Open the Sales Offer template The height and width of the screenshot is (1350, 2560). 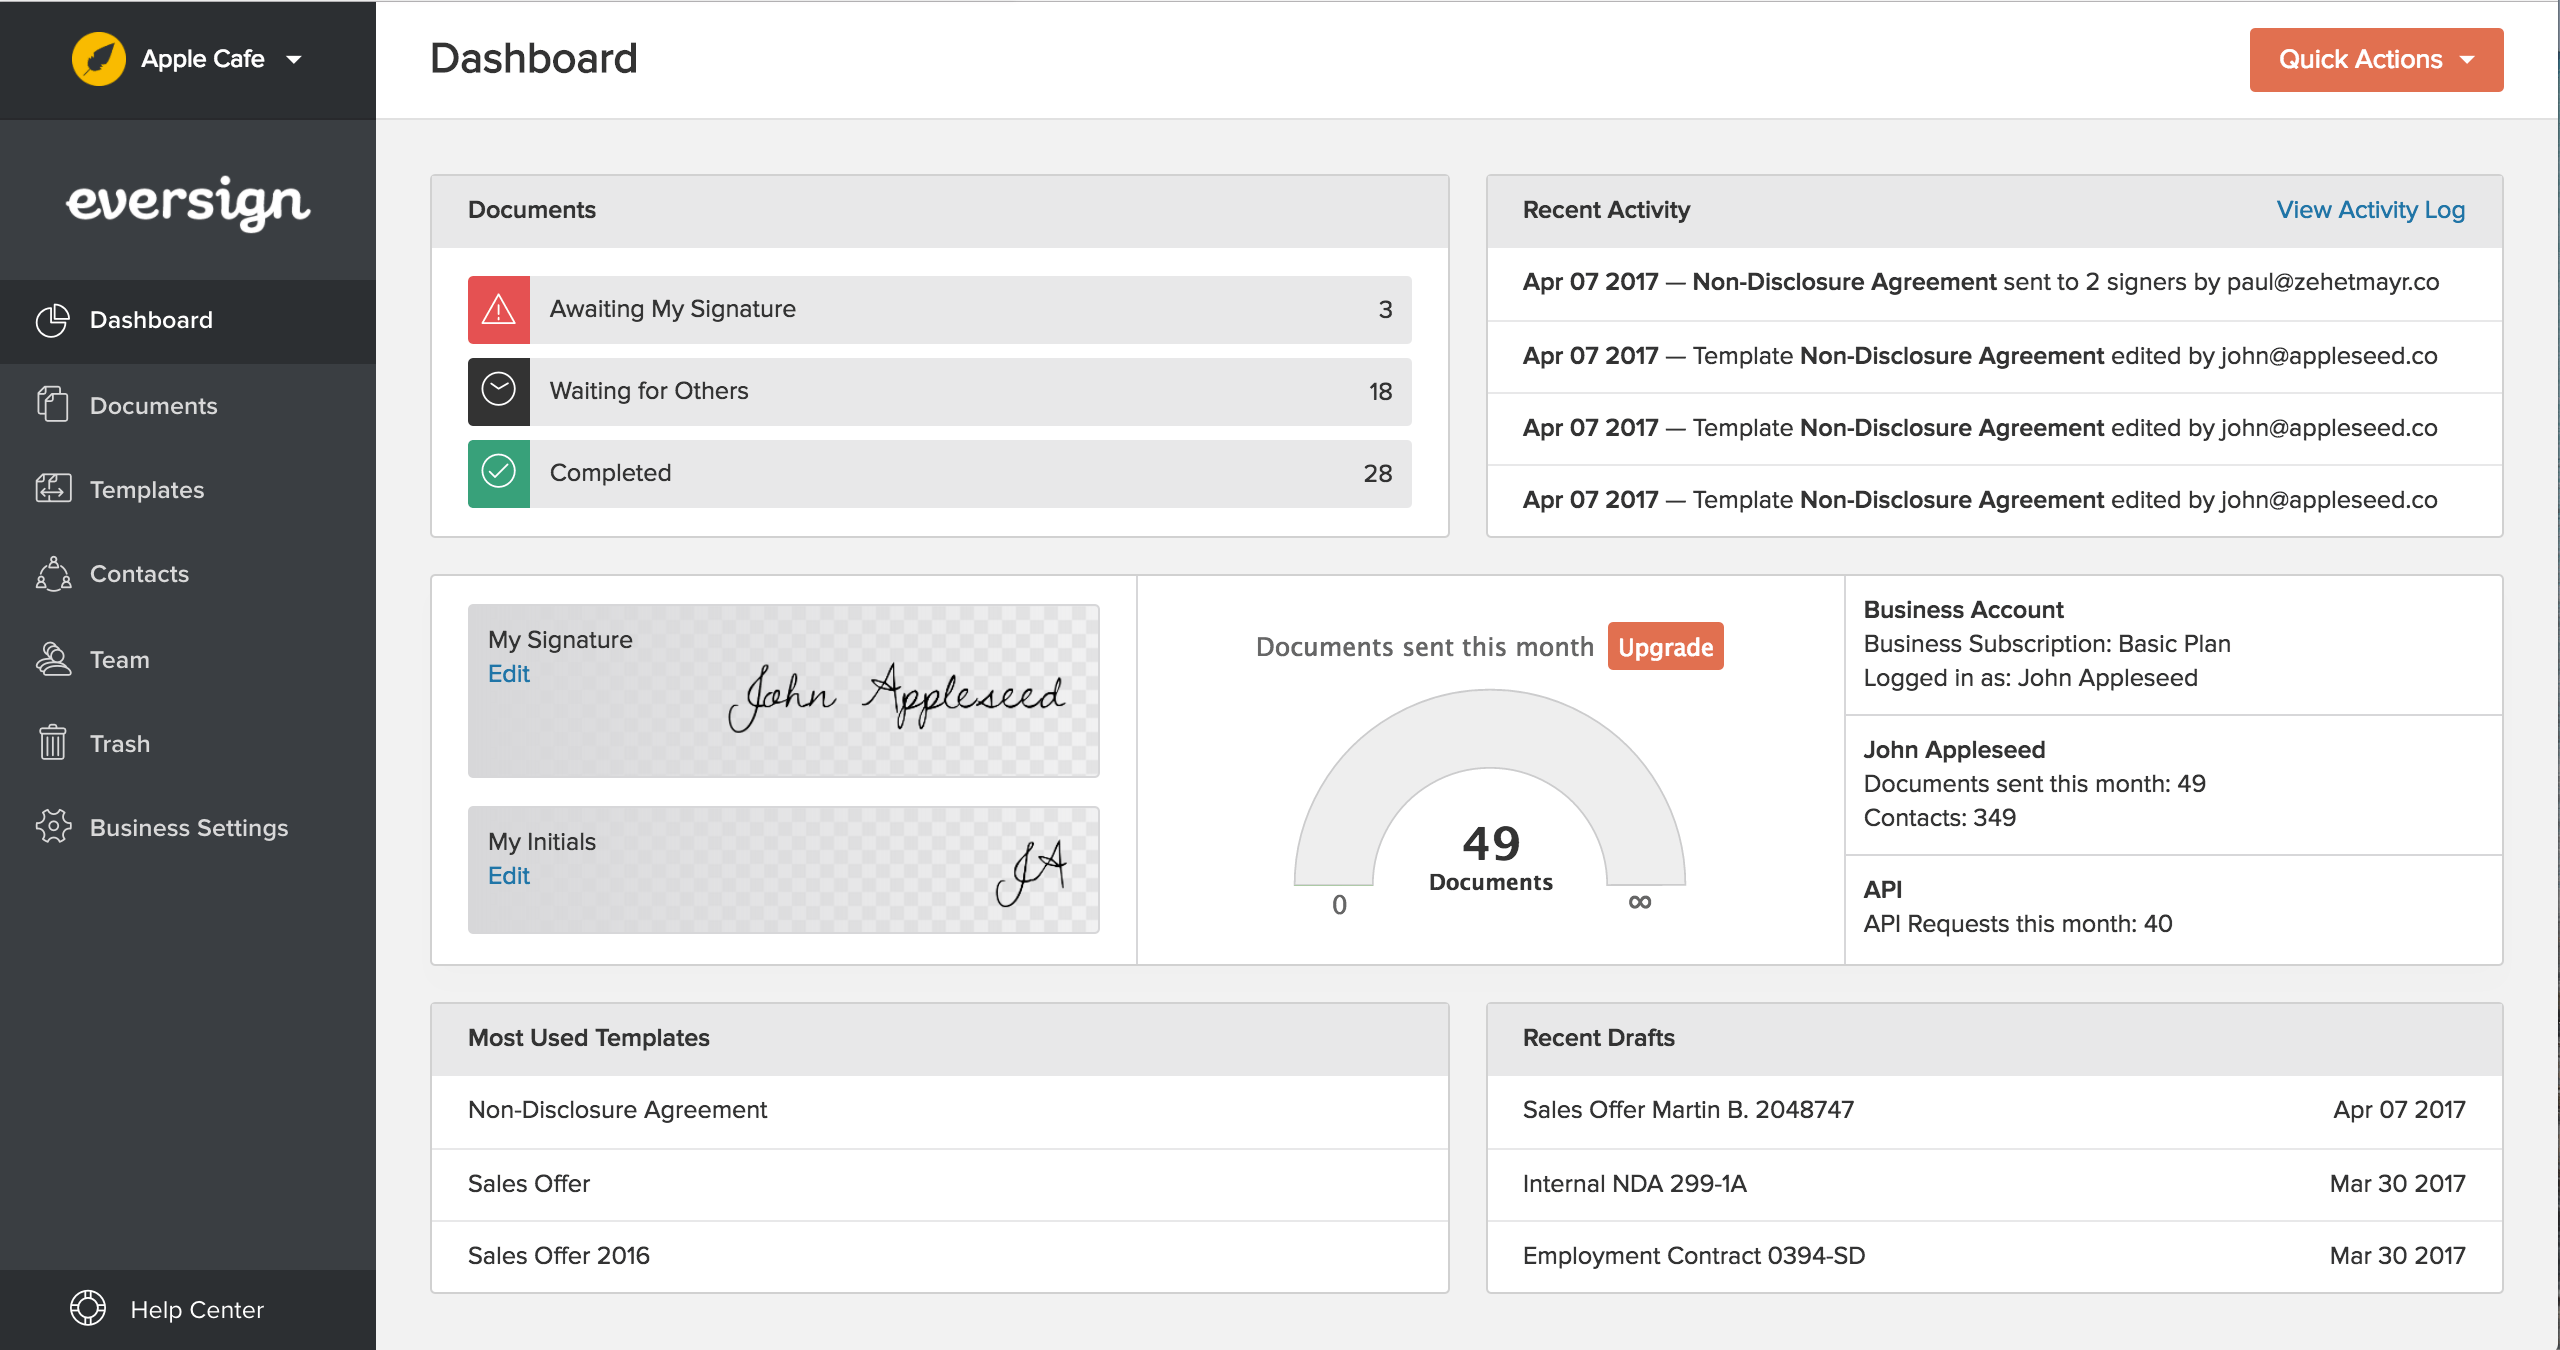[x=529, y=1183]
